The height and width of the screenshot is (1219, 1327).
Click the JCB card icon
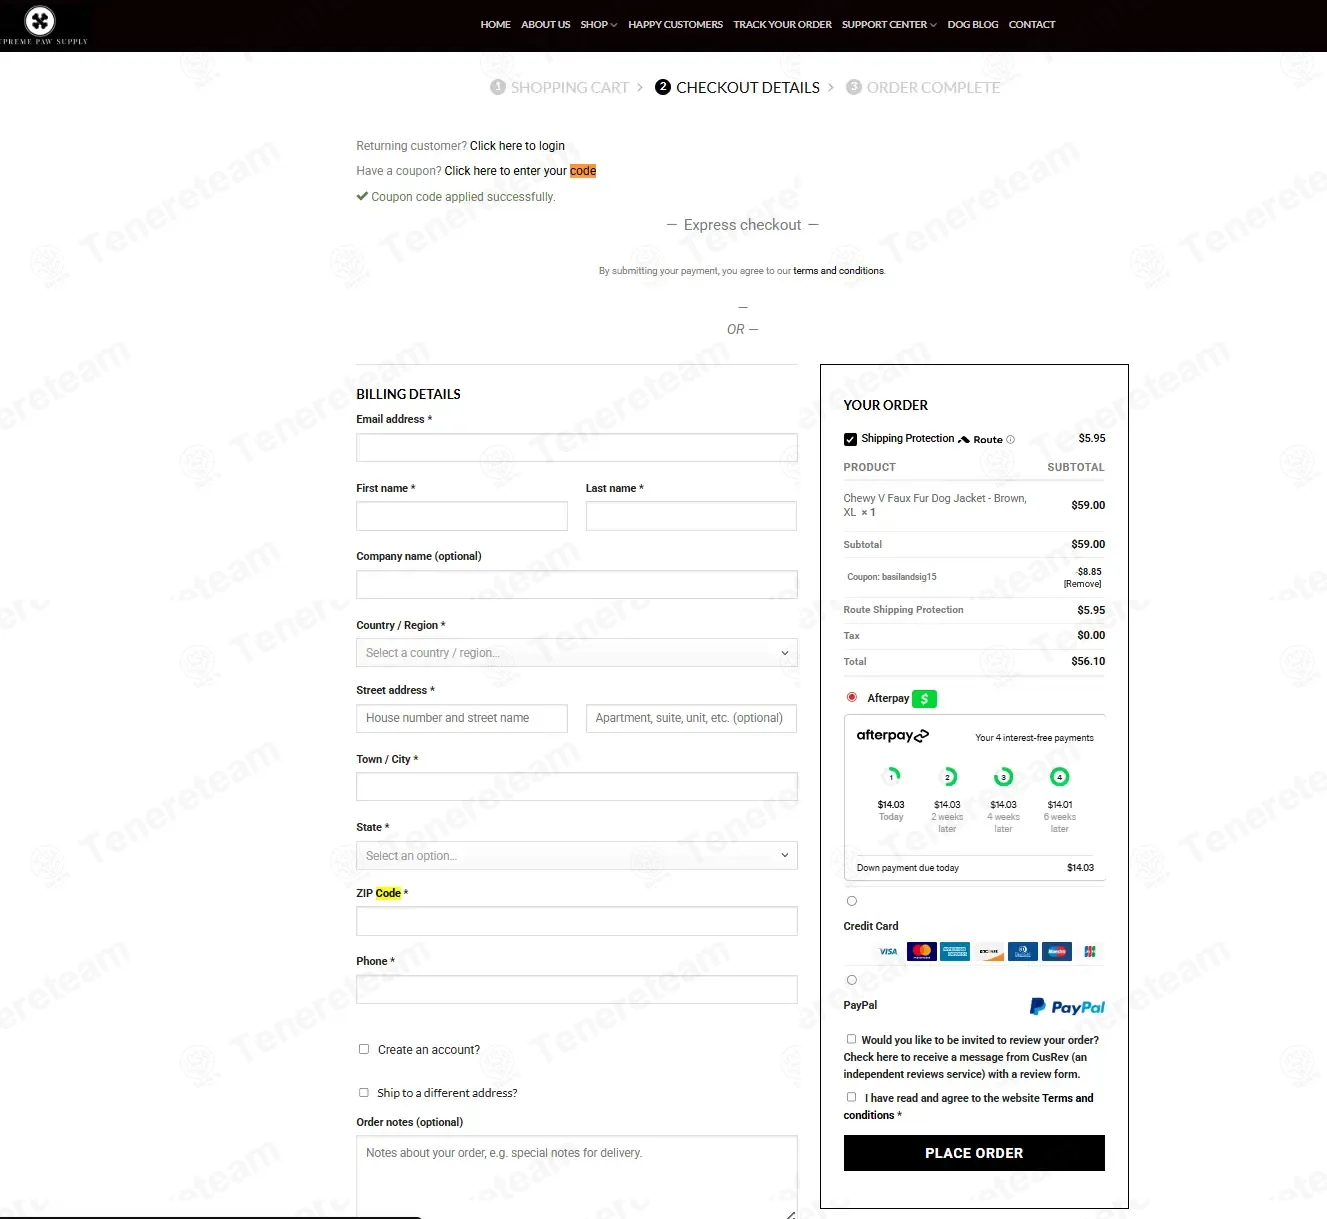[1090, 951]
